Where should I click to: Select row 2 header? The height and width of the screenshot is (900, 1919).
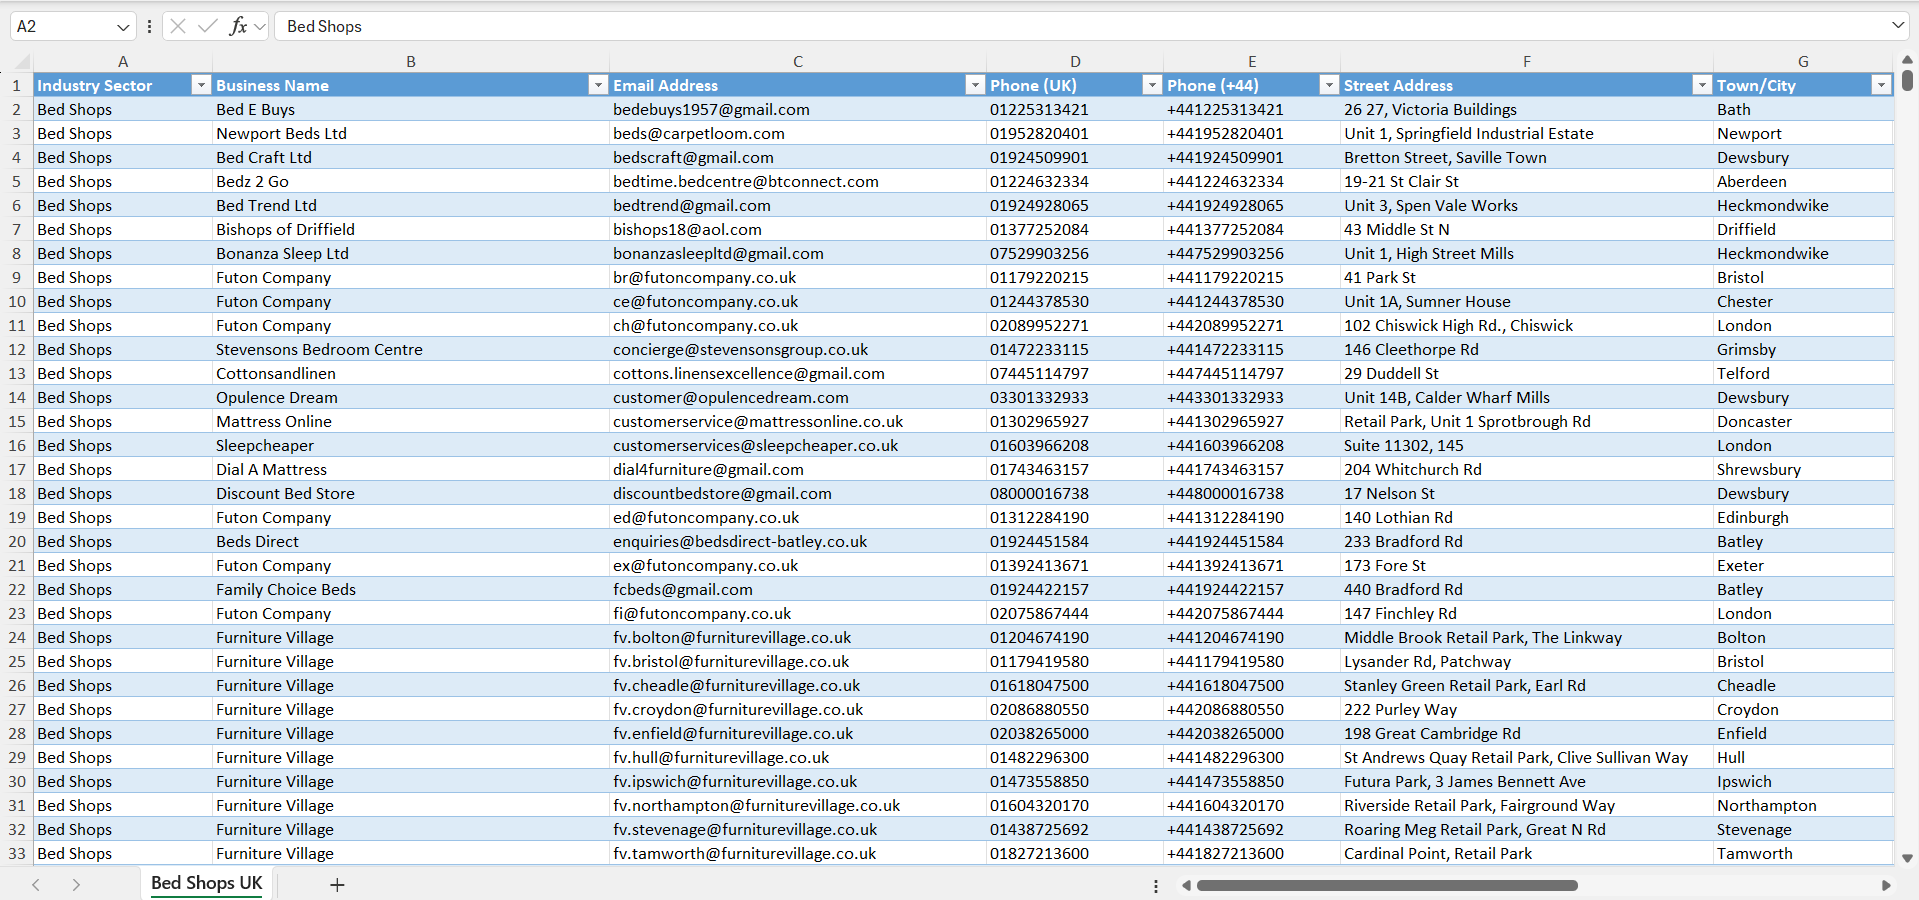click(x=16, y=109)
